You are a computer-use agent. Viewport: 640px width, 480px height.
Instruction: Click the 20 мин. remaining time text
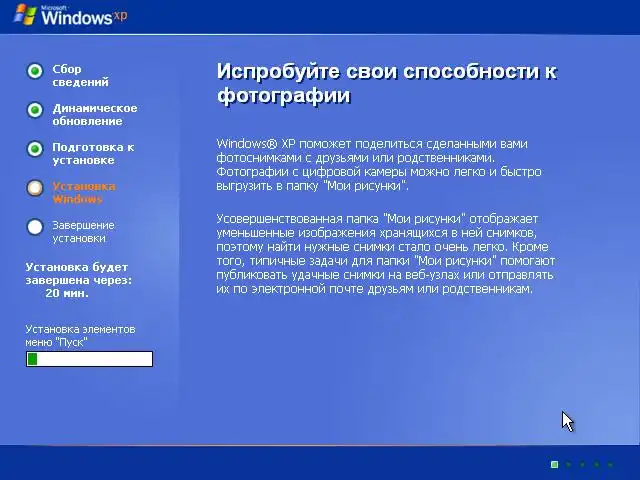[67, 293]
